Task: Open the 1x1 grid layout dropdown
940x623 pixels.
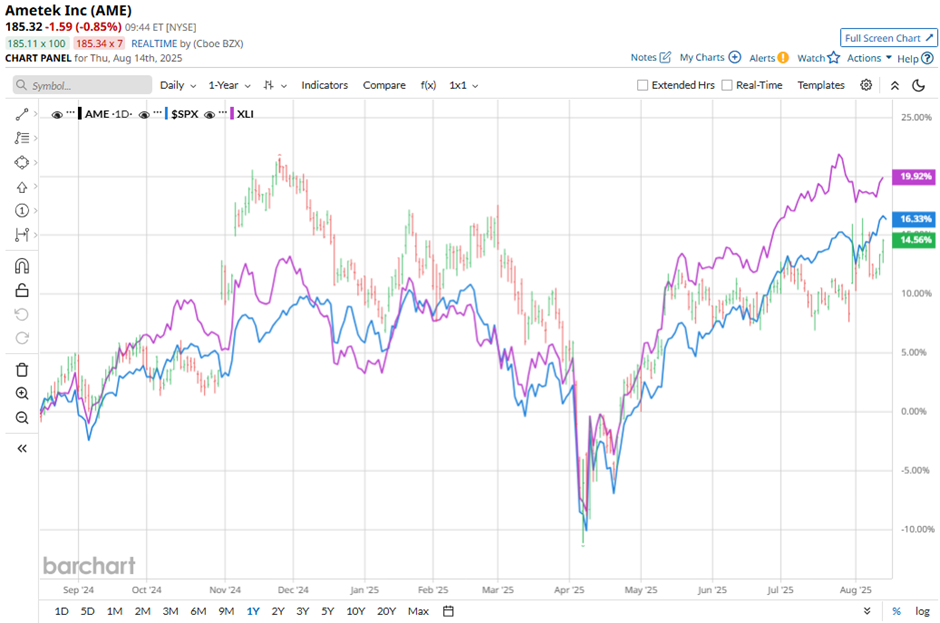Action: point(463,85)
